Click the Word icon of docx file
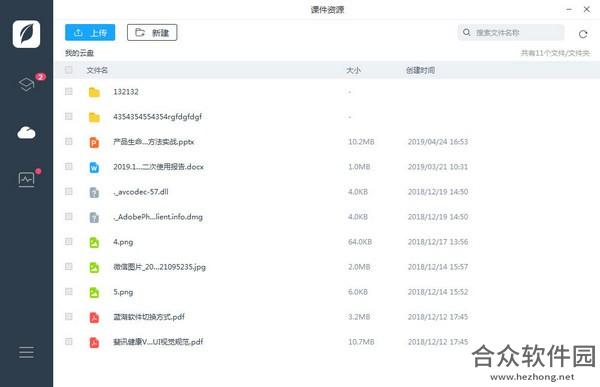600x387 pixels. [x=94, y=167]
